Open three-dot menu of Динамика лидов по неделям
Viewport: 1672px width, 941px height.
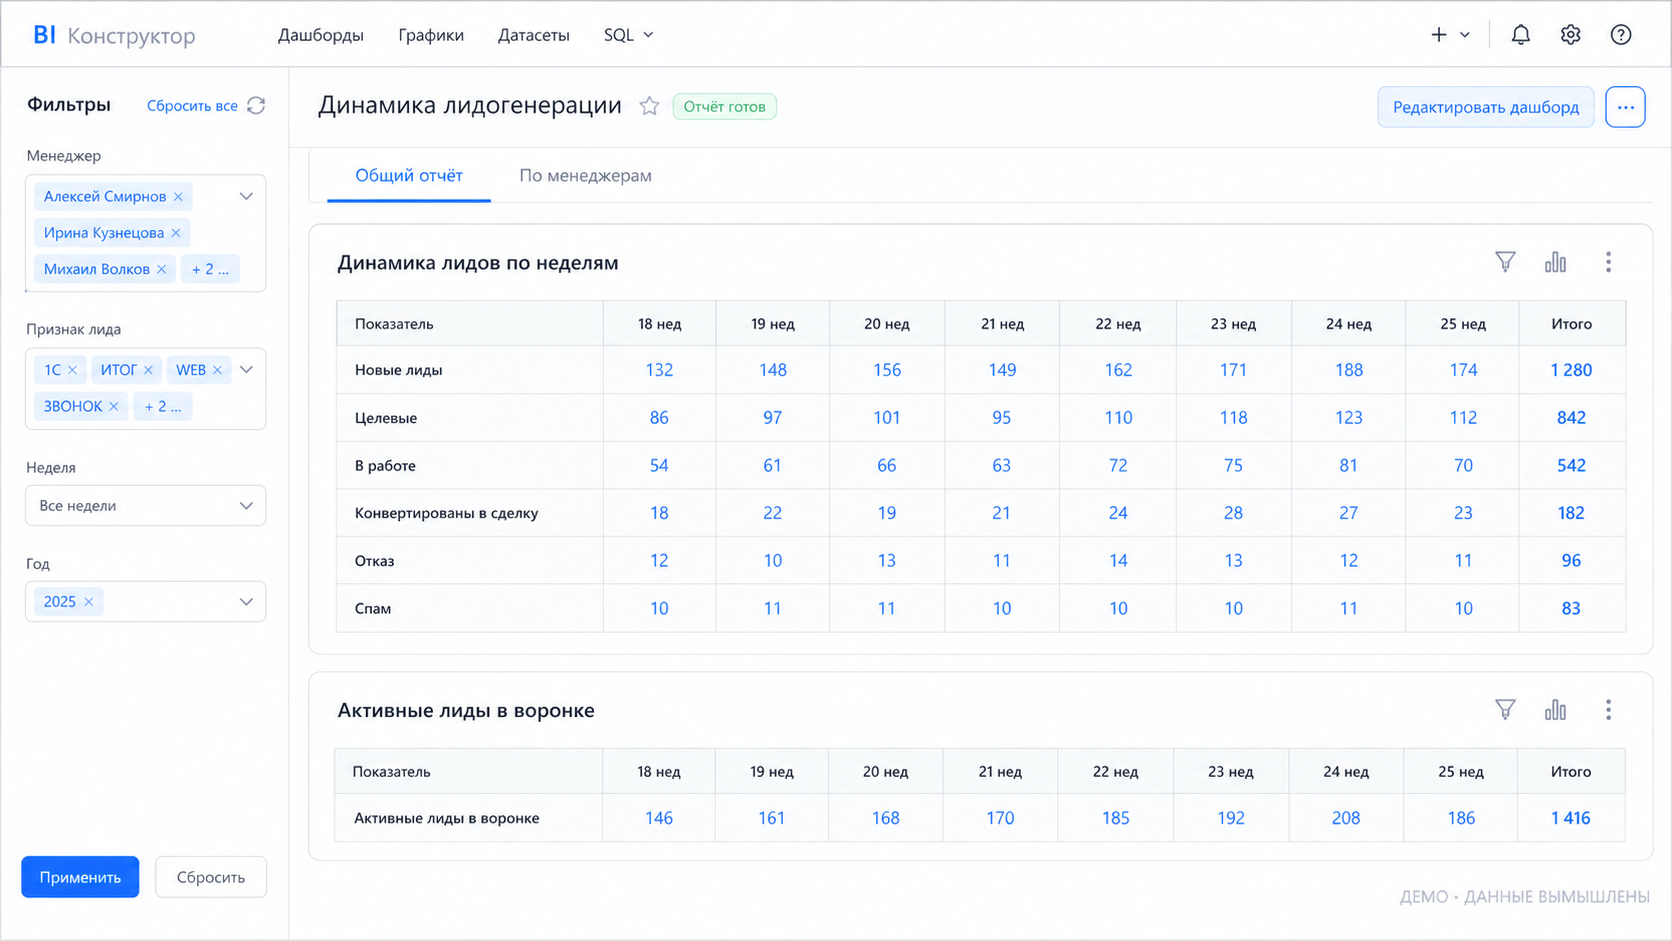point(1608,262)
